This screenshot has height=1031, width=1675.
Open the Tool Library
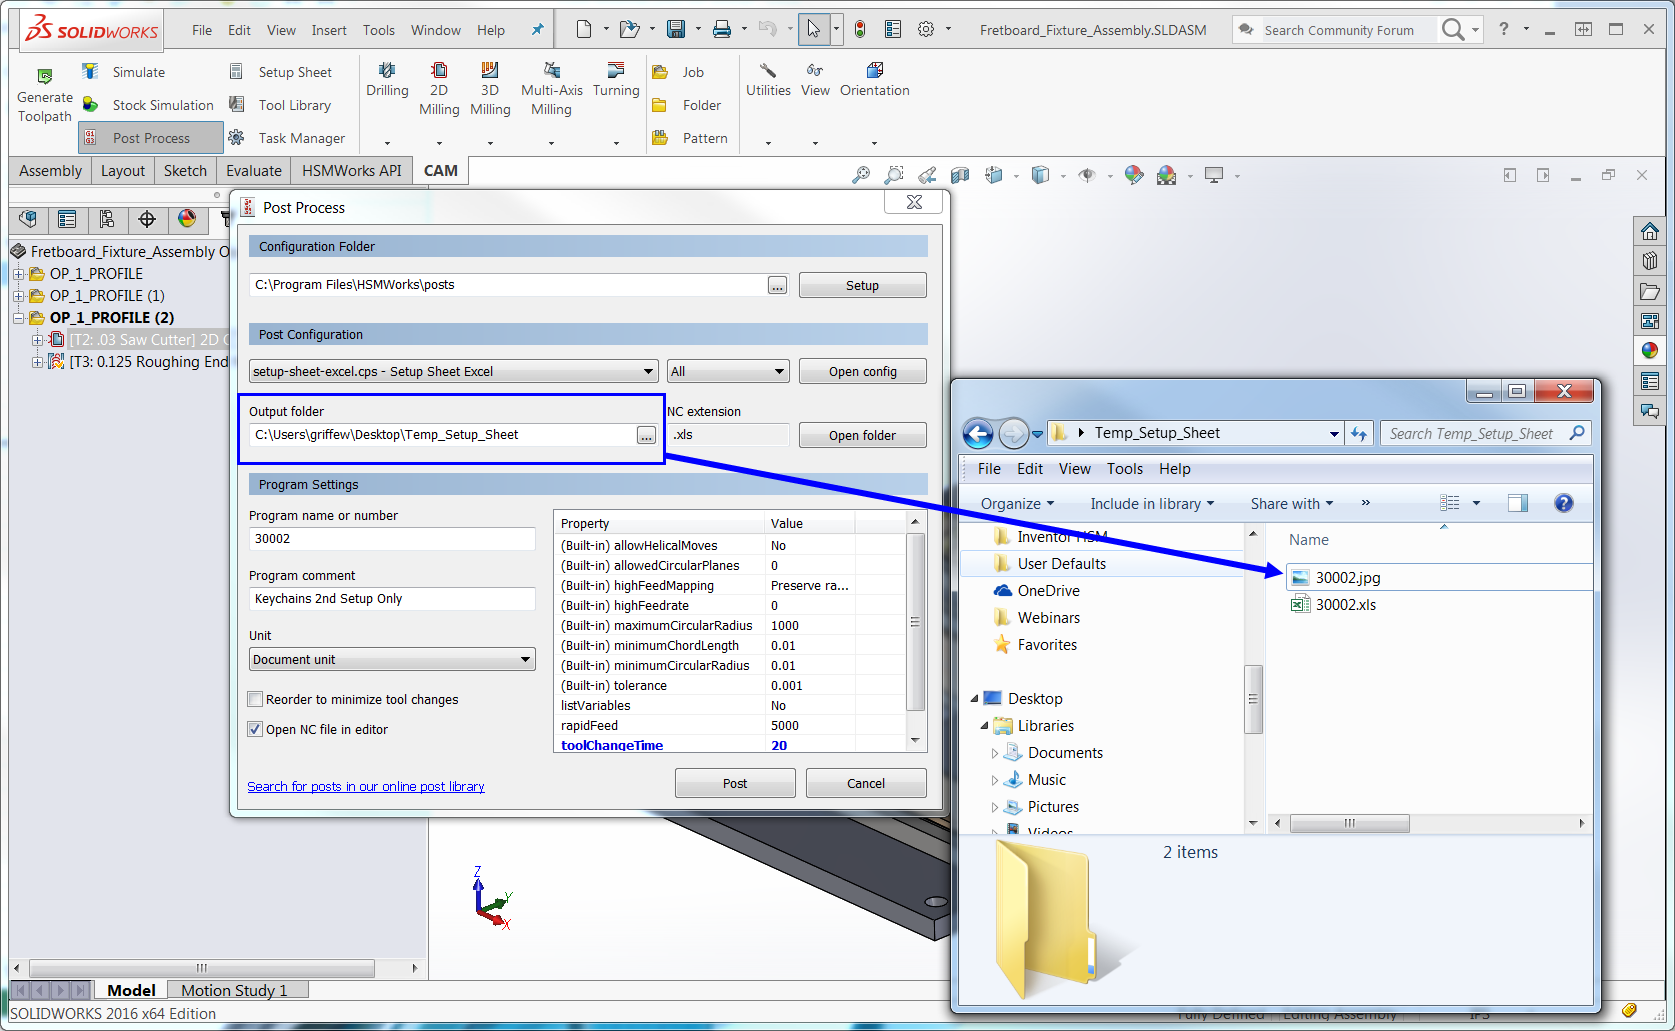pos(280,105)
